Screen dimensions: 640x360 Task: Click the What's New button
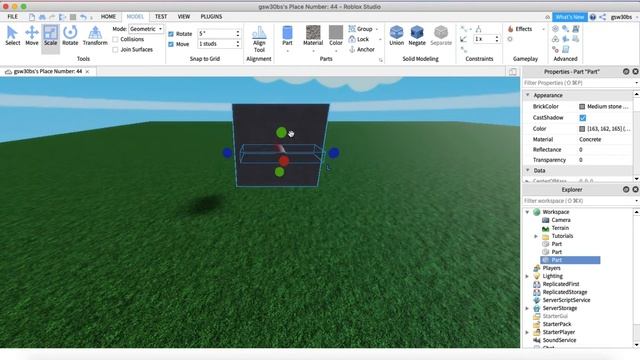tap(570, 17)
